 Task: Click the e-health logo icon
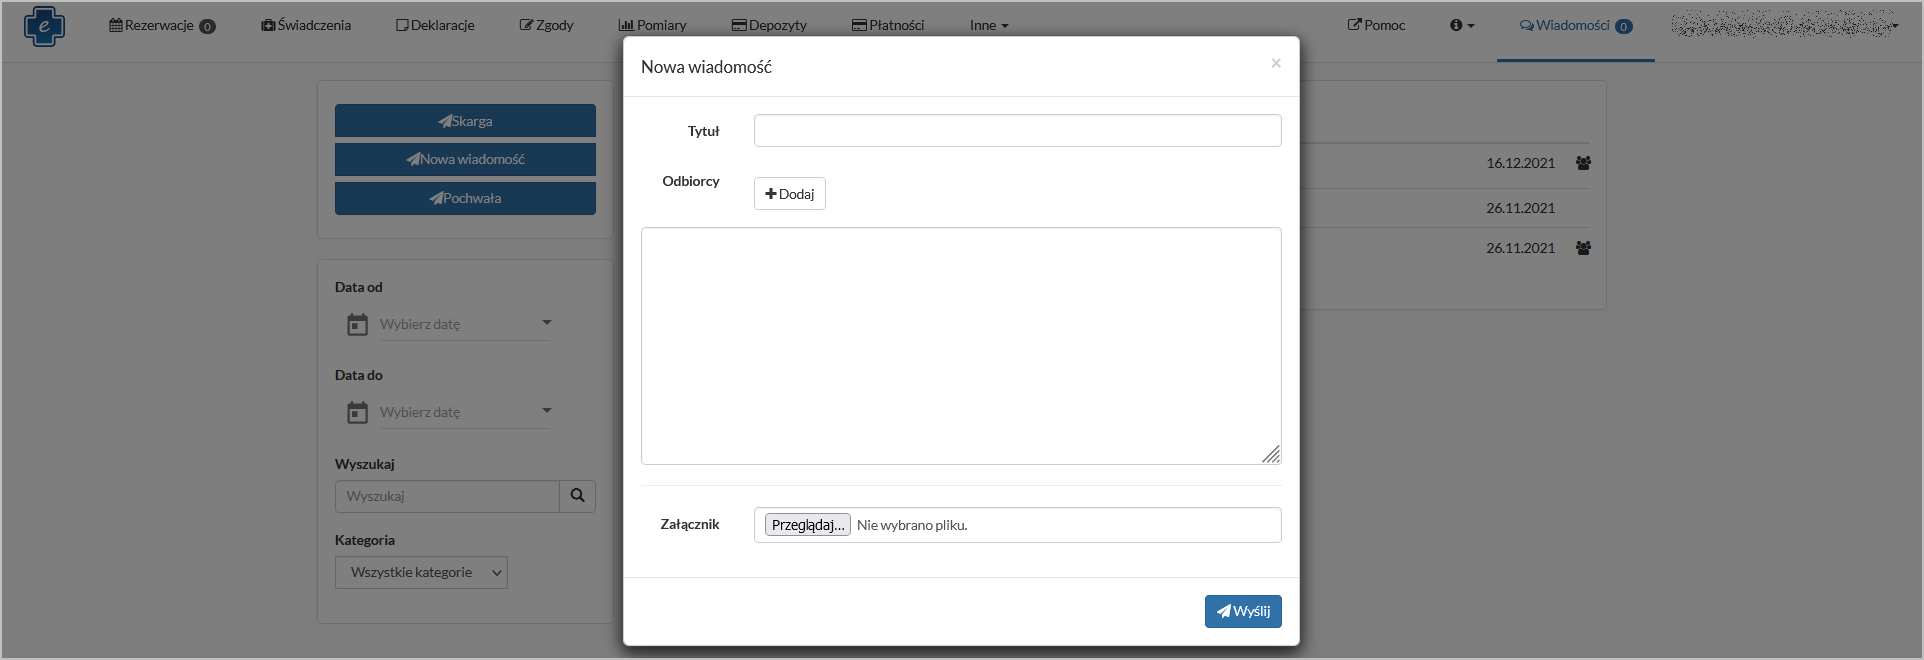(x=44, y=26)
